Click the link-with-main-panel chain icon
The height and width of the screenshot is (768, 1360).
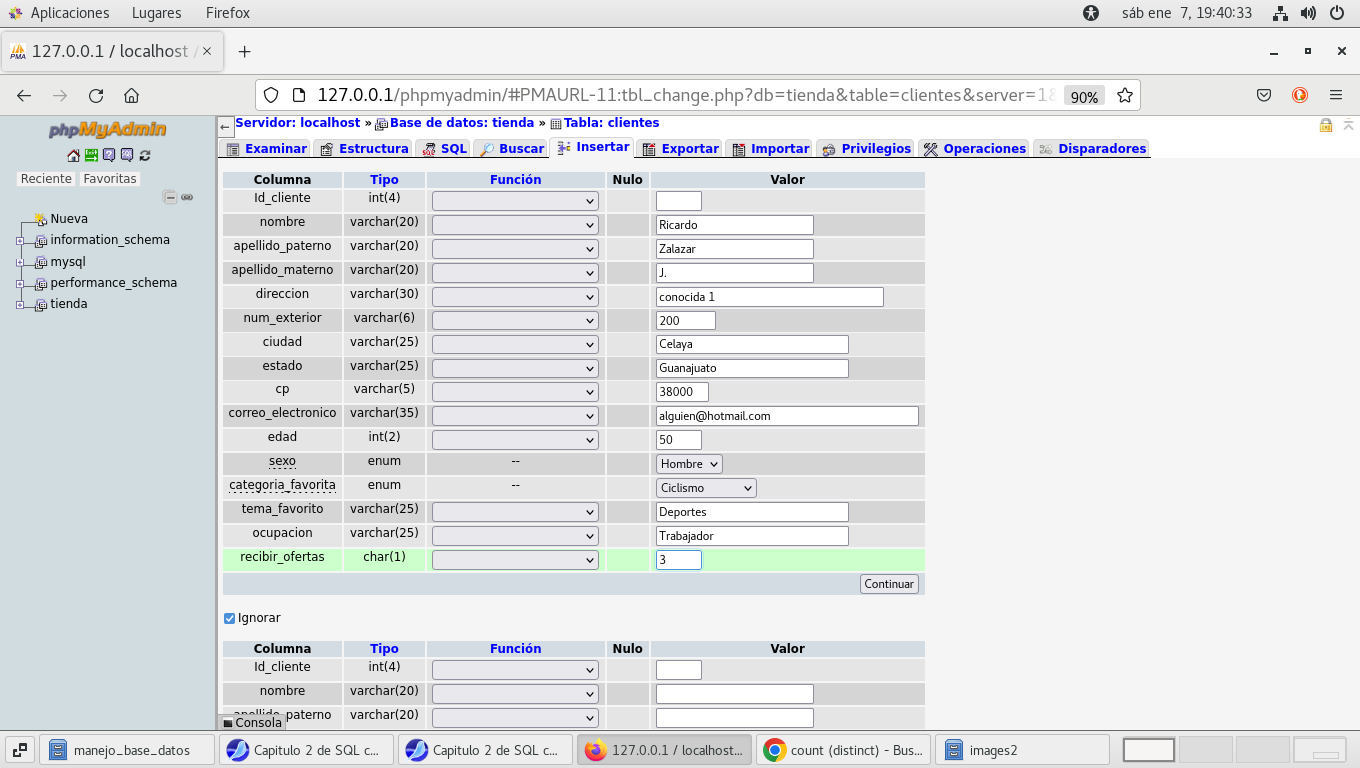[187, 198]
